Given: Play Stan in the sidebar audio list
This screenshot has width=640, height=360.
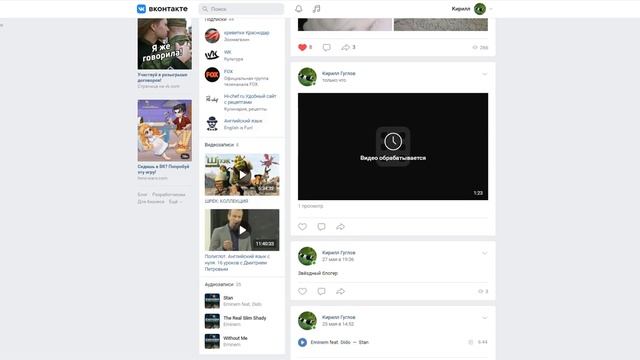Looking at the screenshot, I should pos(212,301).
